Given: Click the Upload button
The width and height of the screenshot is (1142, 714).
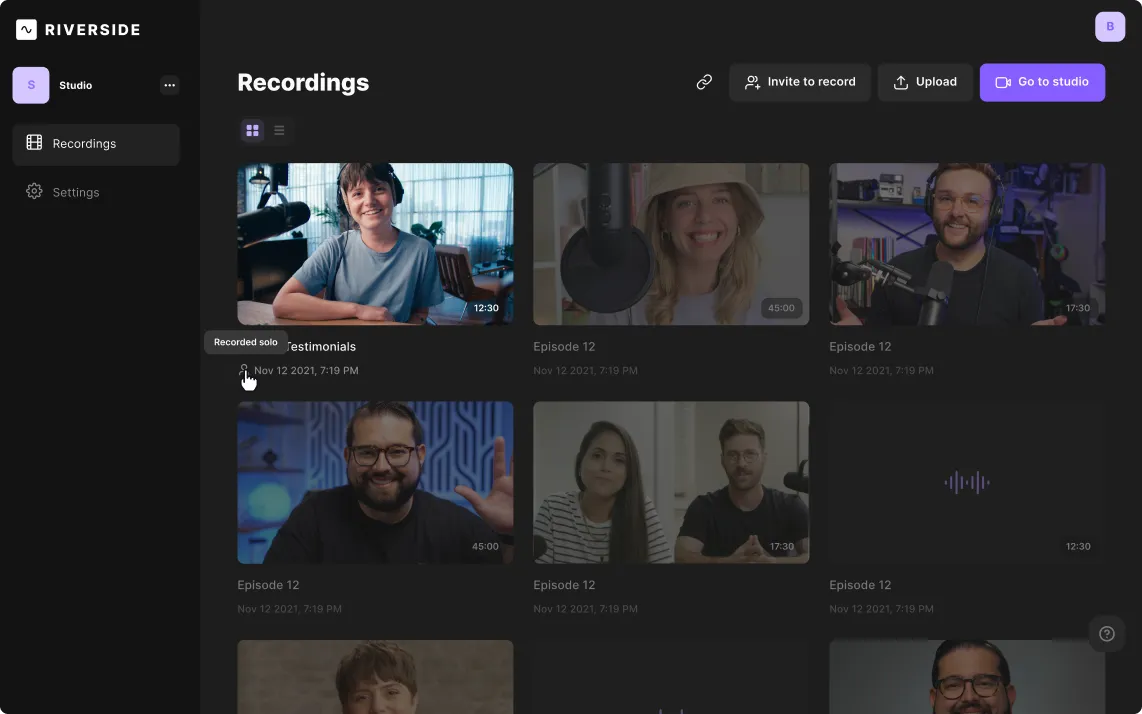Looking at the screenshot, I should (x=925, y=82).
